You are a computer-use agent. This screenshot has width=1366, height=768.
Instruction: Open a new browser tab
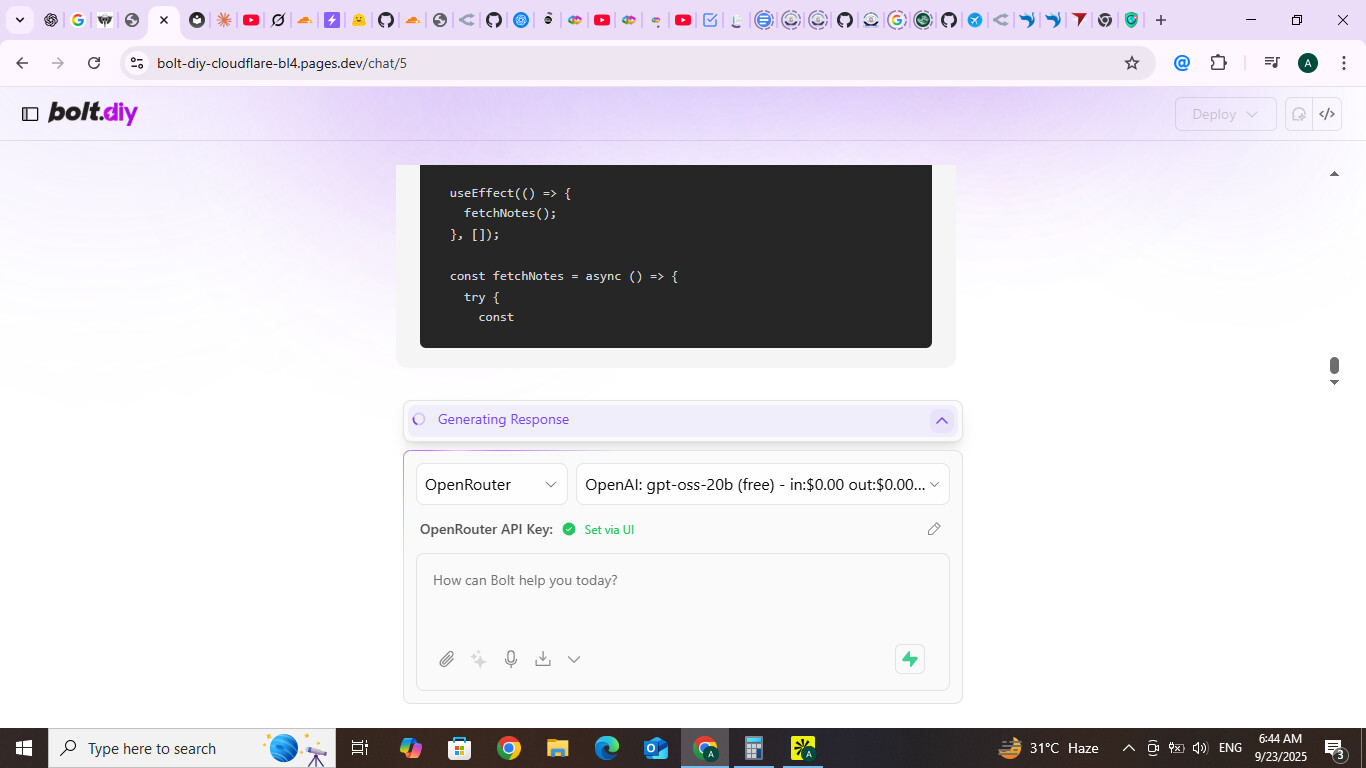coord(1160,20)
